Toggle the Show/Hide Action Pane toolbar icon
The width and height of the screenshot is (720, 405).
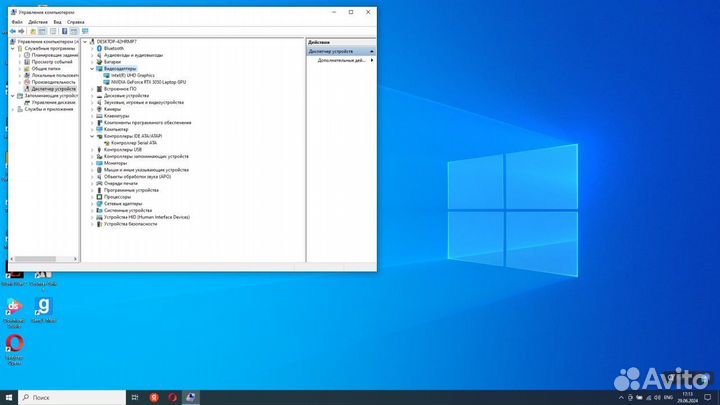tap(74, 31)
